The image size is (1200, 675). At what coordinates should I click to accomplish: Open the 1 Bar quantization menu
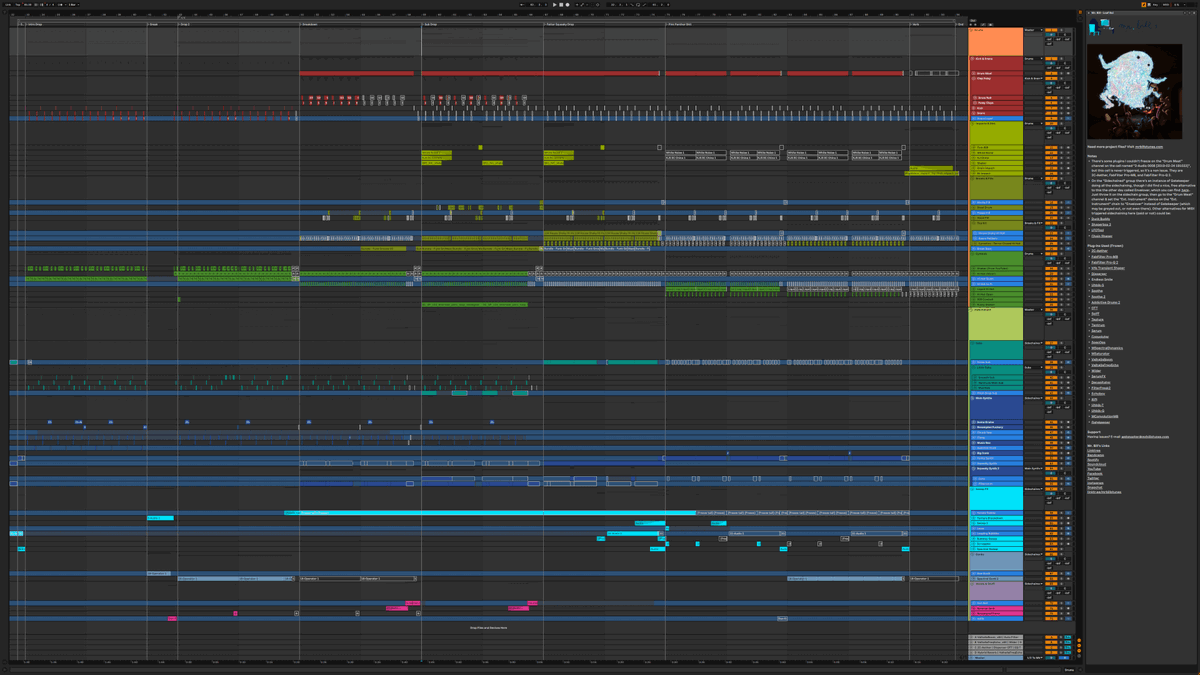point(73,5)
